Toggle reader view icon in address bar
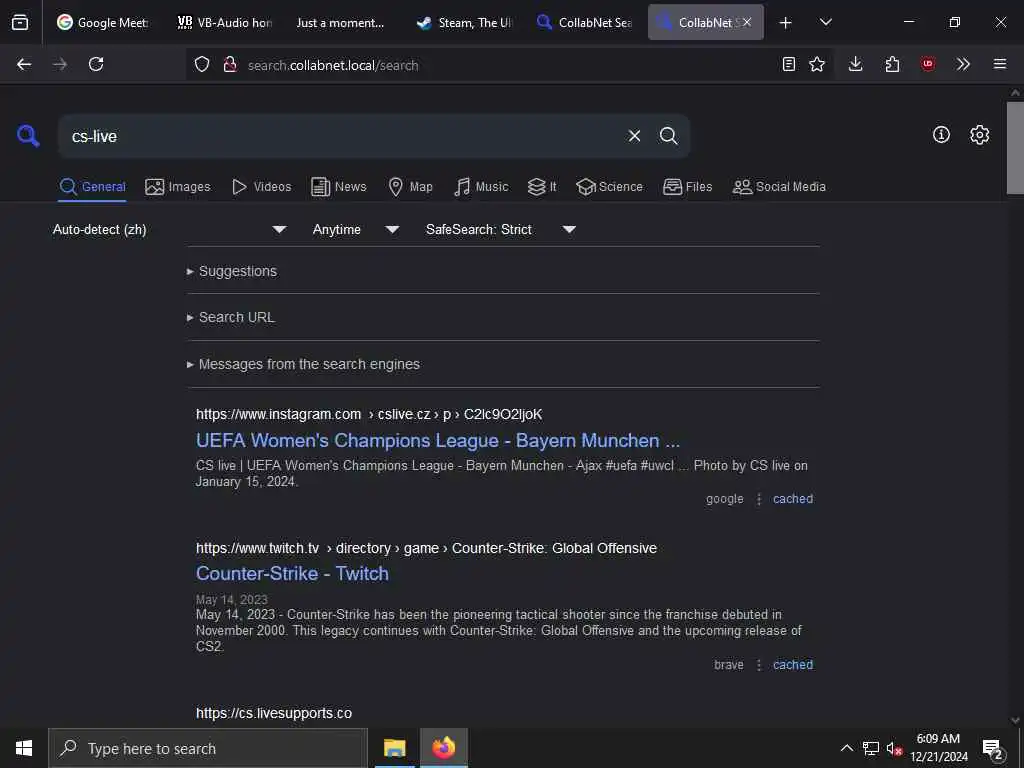The height and width of the screenshot is (768, 1024). 789,64
